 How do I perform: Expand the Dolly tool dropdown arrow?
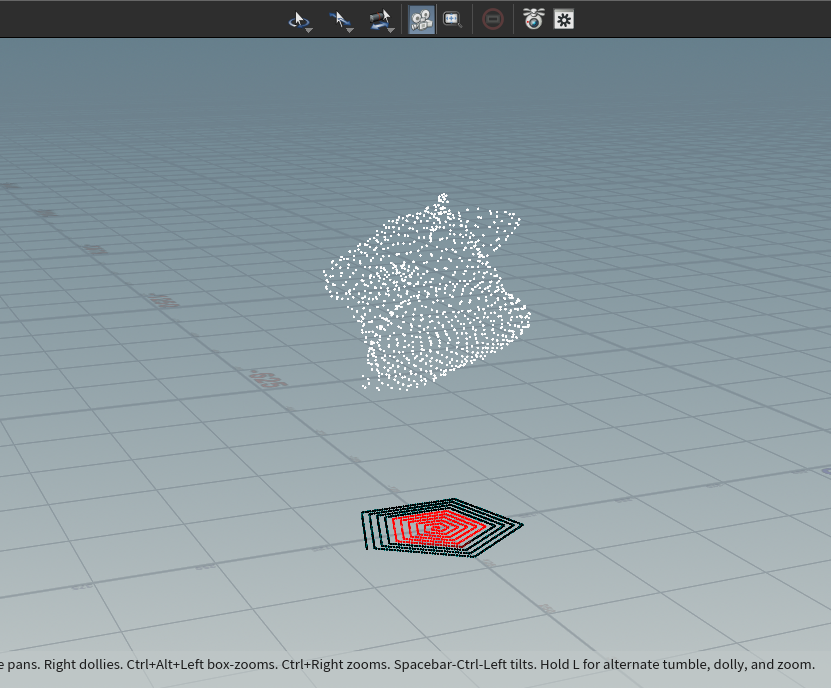click(390, 30)
